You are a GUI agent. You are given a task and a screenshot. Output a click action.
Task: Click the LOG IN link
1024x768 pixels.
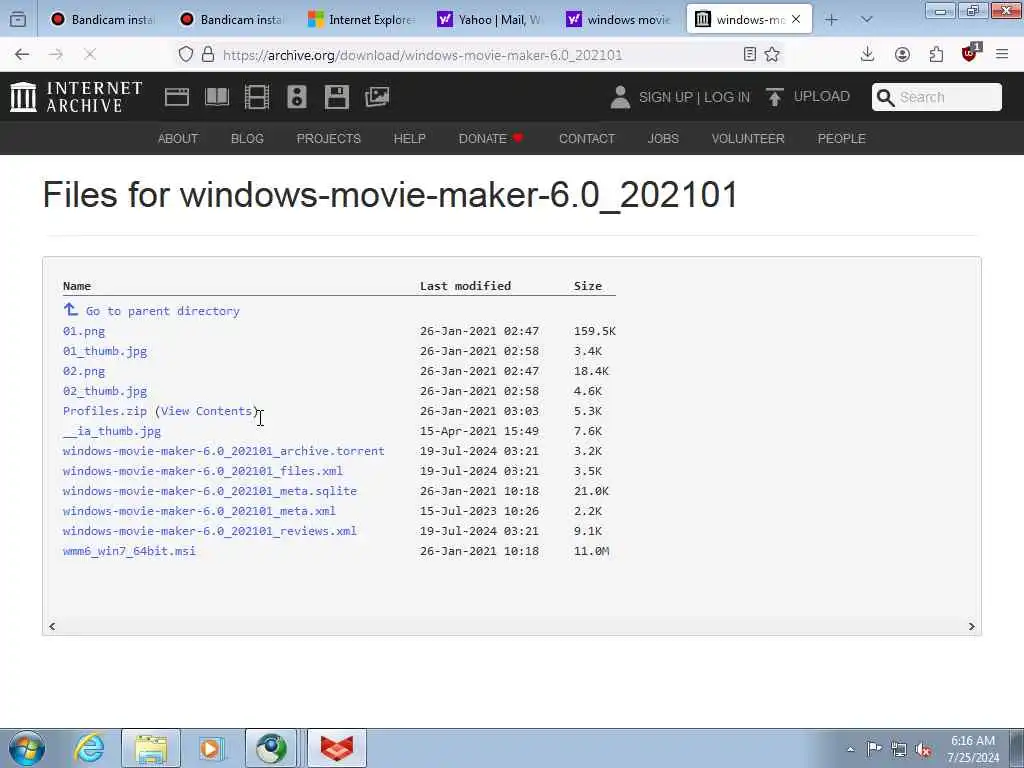(727, 97)
